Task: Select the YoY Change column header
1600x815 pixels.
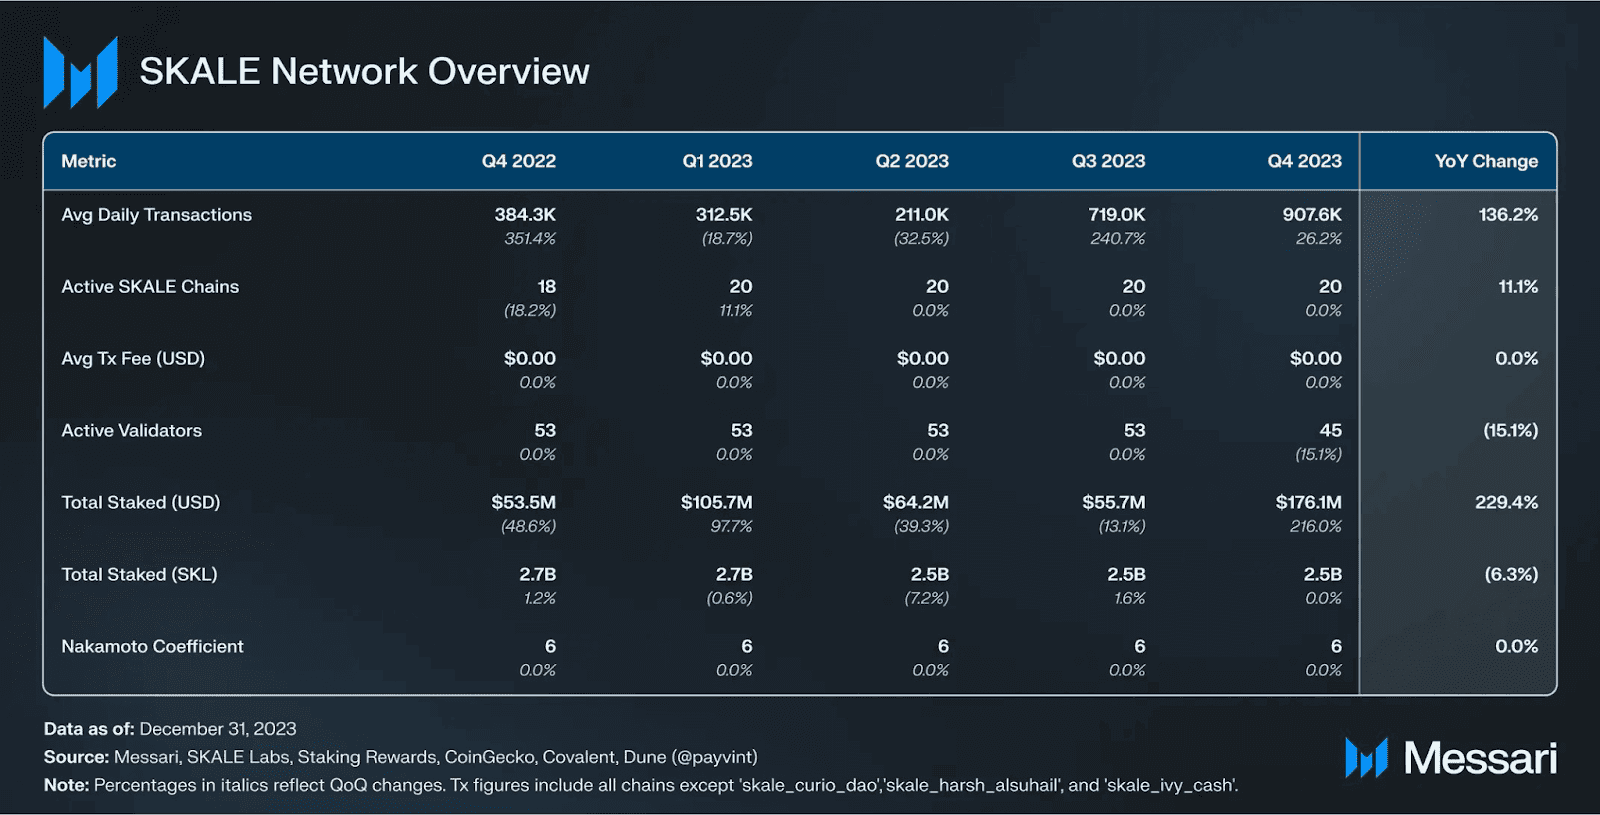Action: coord(1486,161)
